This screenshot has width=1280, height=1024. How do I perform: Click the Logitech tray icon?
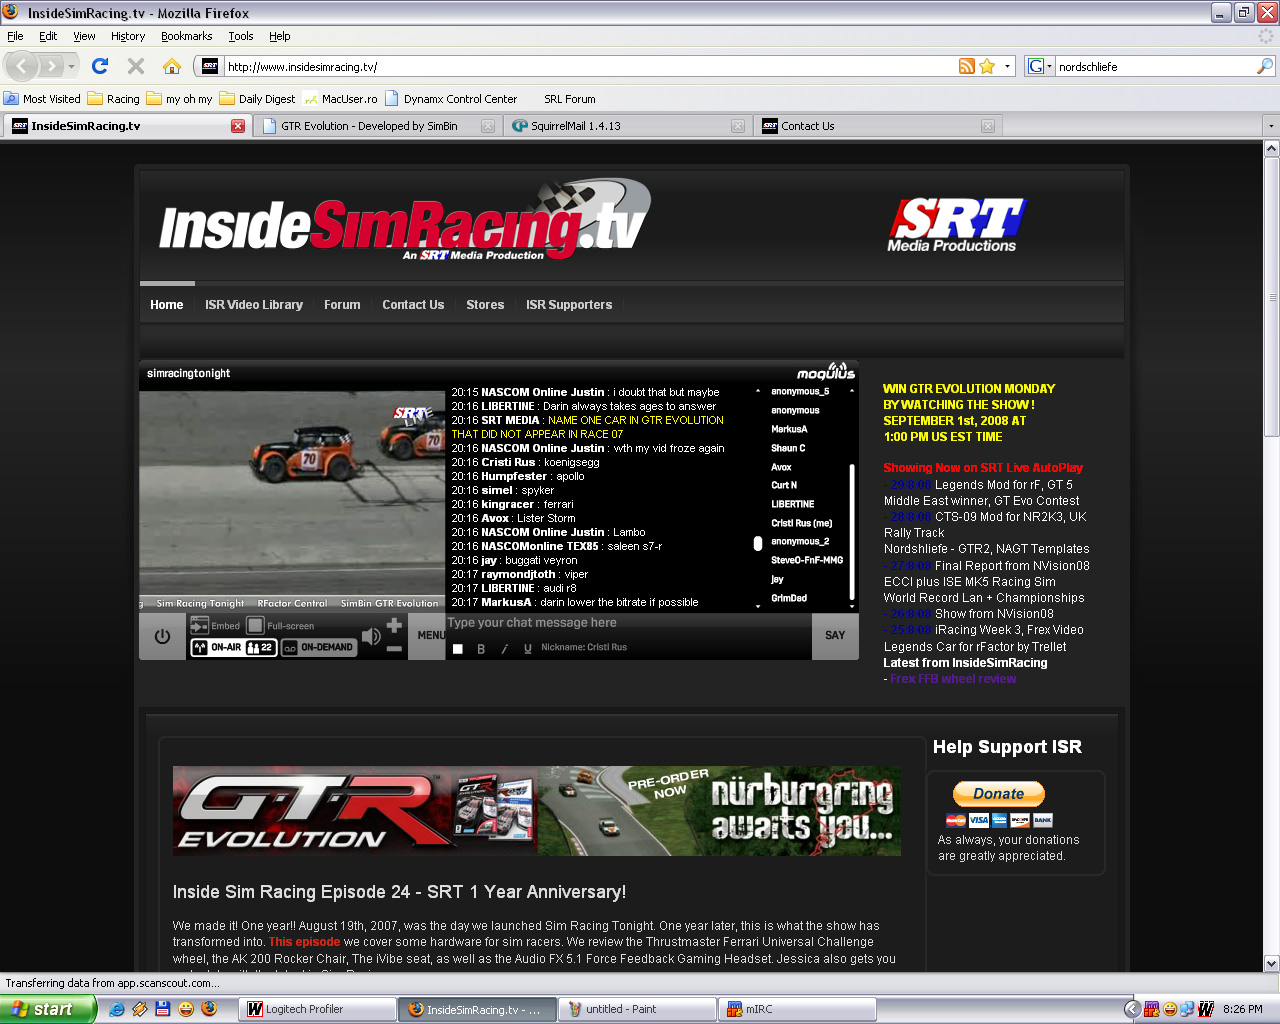1206,1009
